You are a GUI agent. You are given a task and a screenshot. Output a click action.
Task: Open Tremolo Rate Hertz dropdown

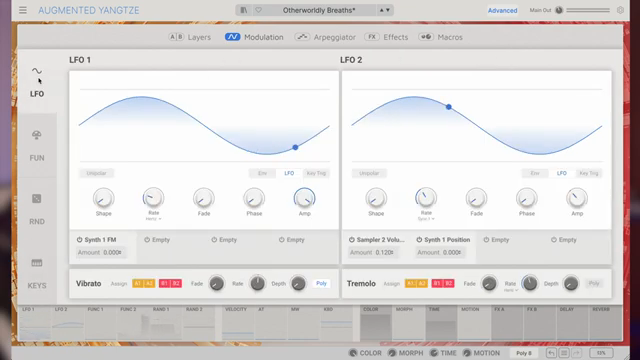click(x=511, y=290)
